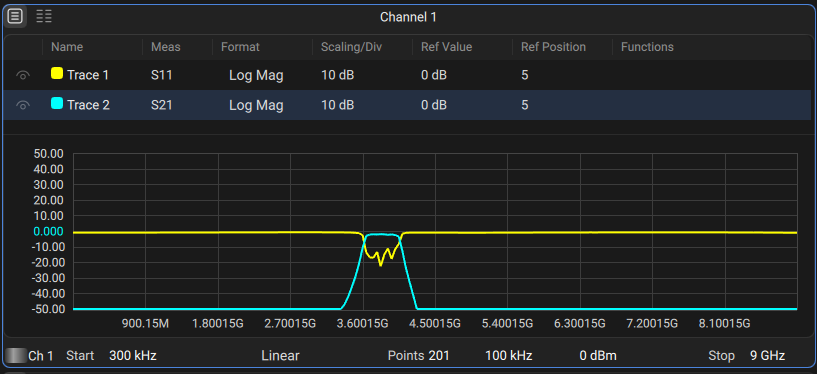817x374 pixels.
Task: Edit the Points 201 value
Action: tap(438, 356)
